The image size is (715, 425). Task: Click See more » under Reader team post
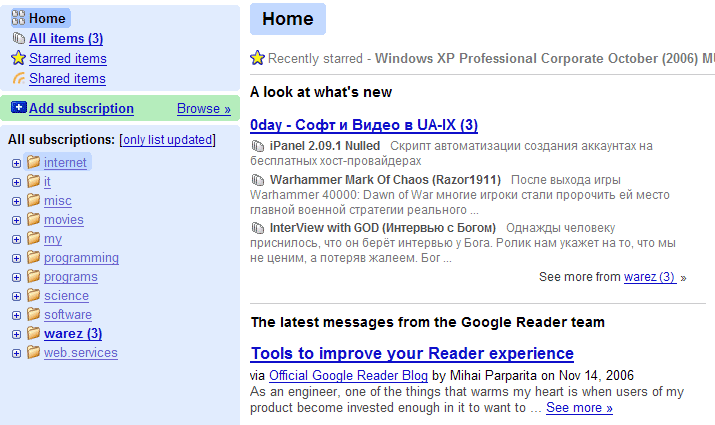(x=580, y=408)
